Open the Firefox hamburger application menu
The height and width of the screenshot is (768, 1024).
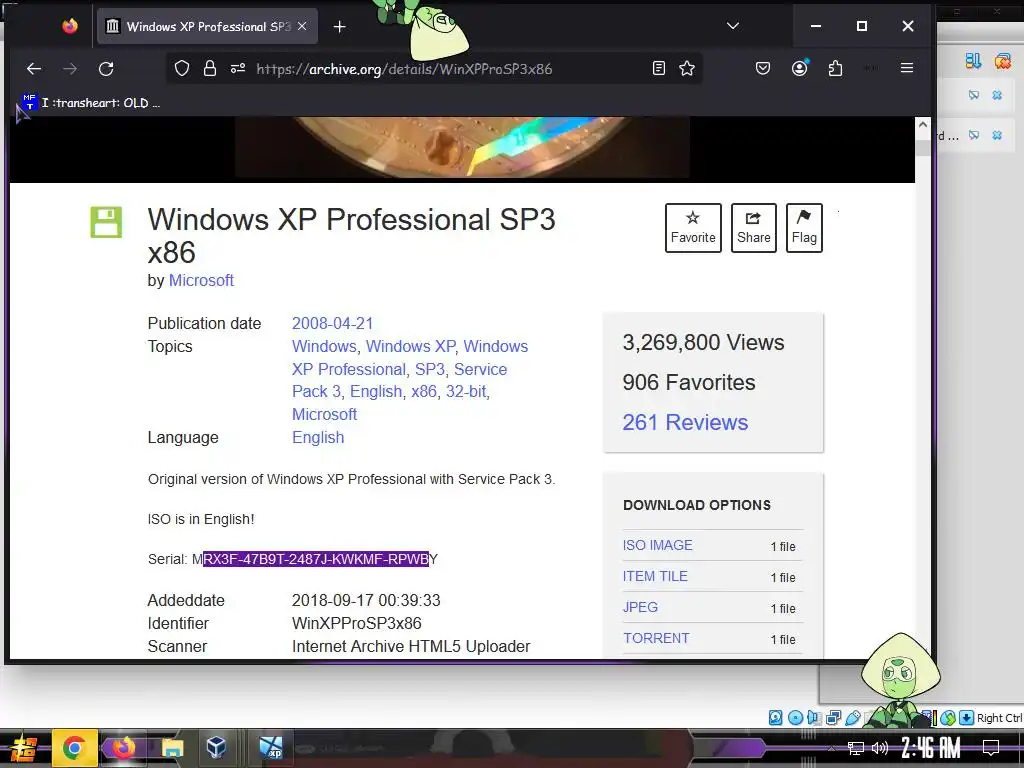click(x=906, y=68)
